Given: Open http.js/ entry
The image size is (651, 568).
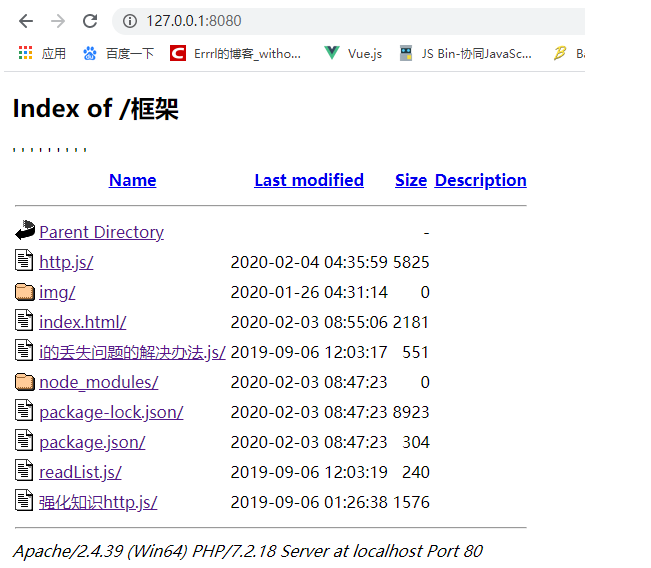Looking at the screenshot, I should (x=66, y=262).
